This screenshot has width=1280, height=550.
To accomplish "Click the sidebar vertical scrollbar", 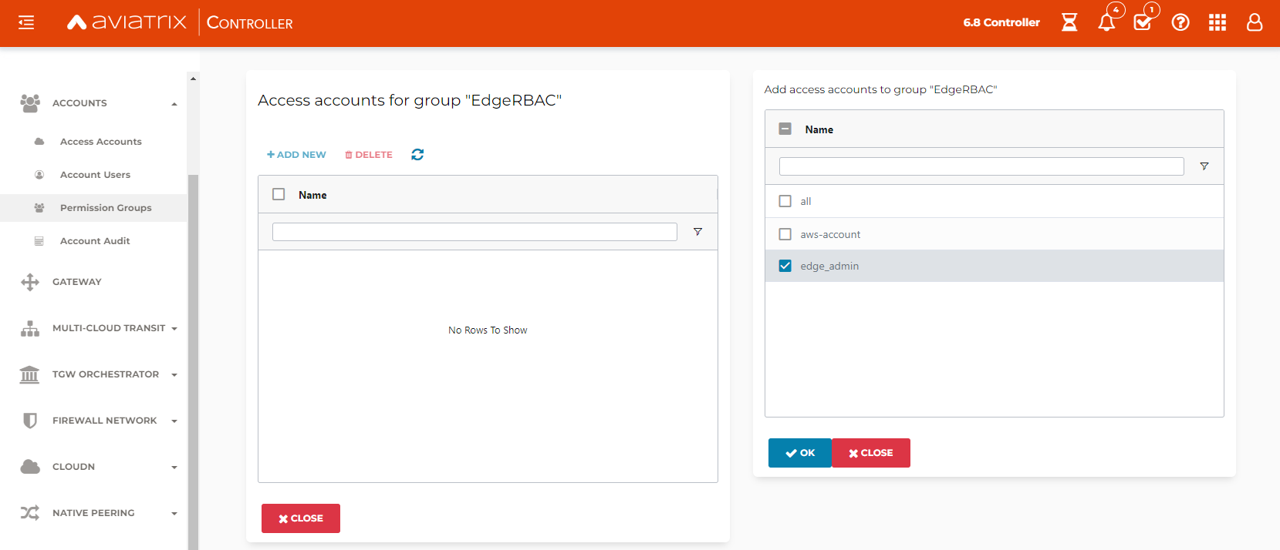I will coord(193,360).
